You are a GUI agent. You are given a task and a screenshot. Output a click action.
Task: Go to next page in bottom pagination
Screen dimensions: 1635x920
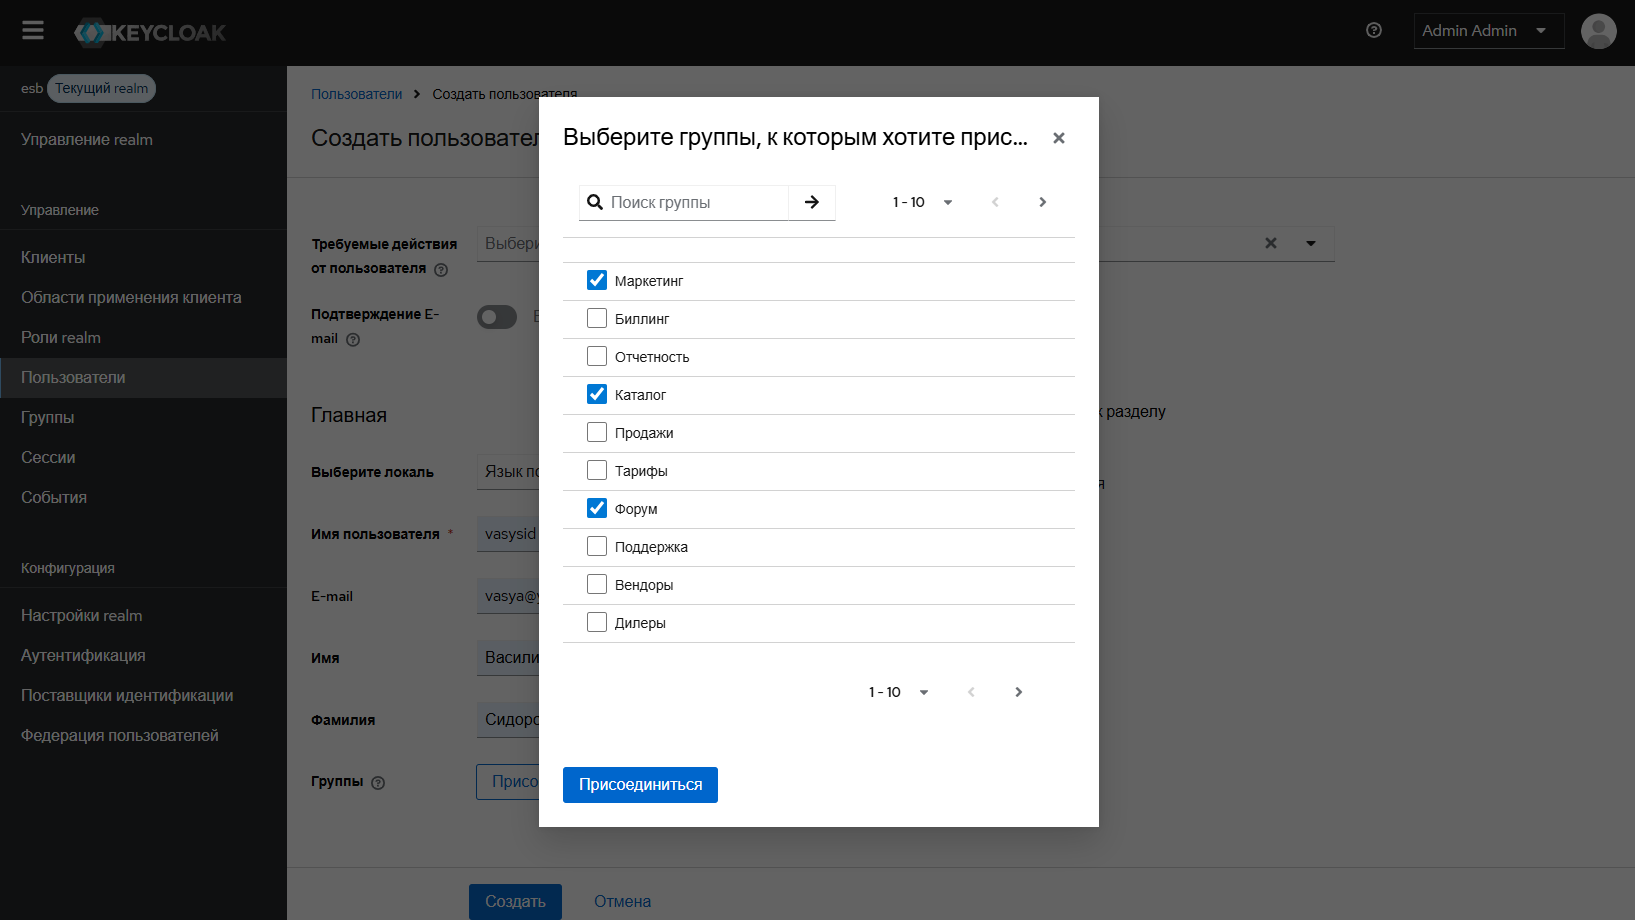tap(1018, 692)
